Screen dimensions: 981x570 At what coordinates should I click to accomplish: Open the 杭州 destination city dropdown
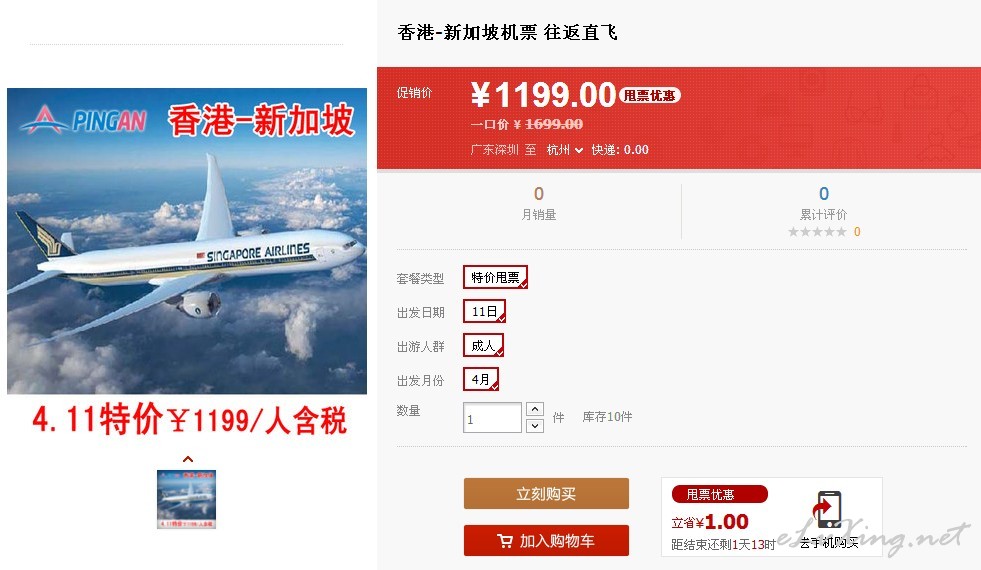point(564,150)
